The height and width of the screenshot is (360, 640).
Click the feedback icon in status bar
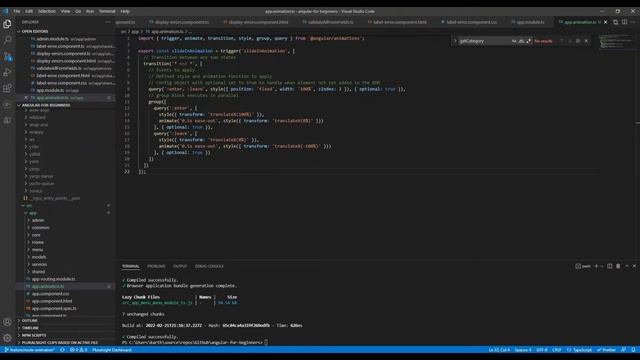point(624,350)
